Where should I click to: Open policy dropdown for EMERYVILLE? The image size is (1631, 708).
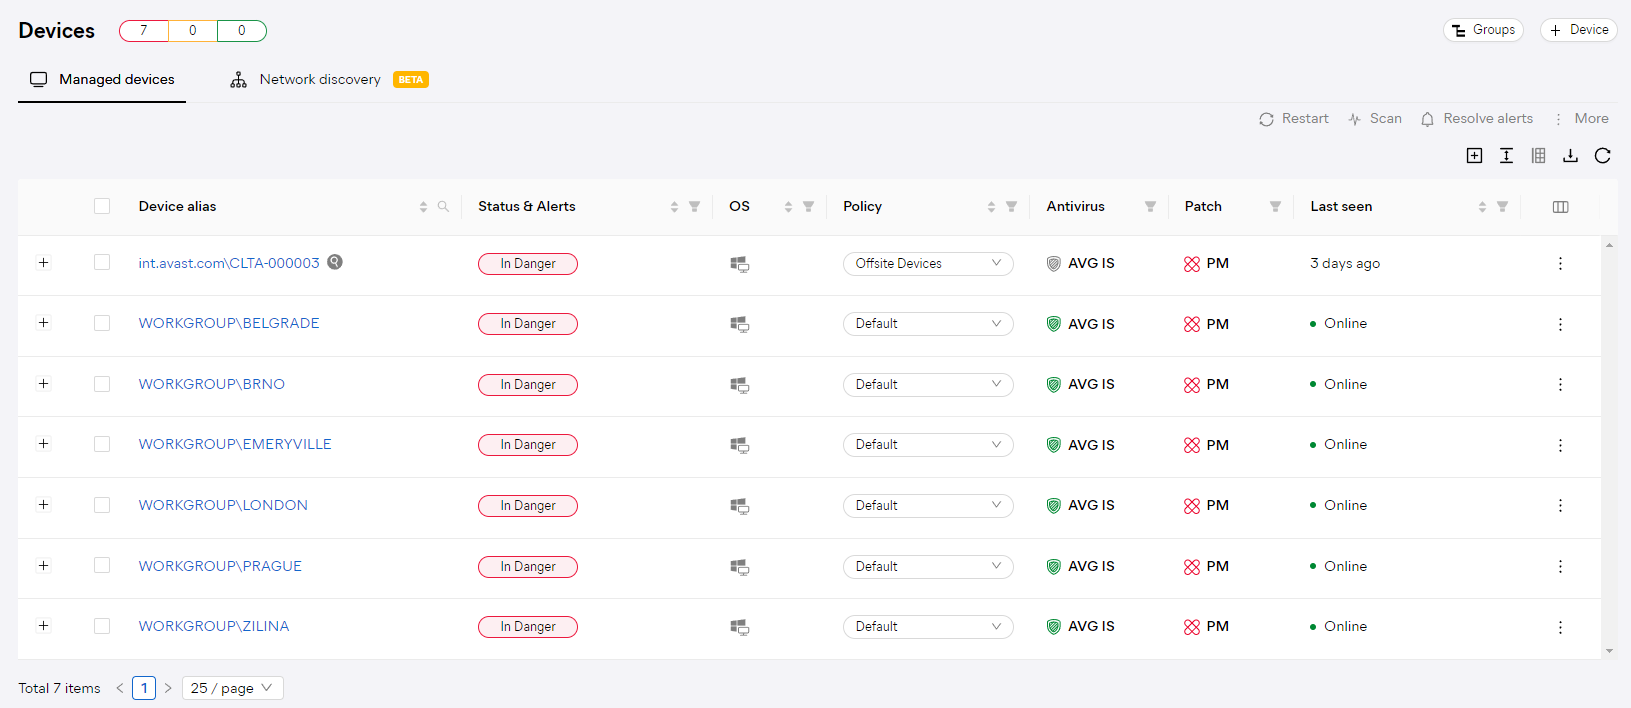(x=928, y=445)
